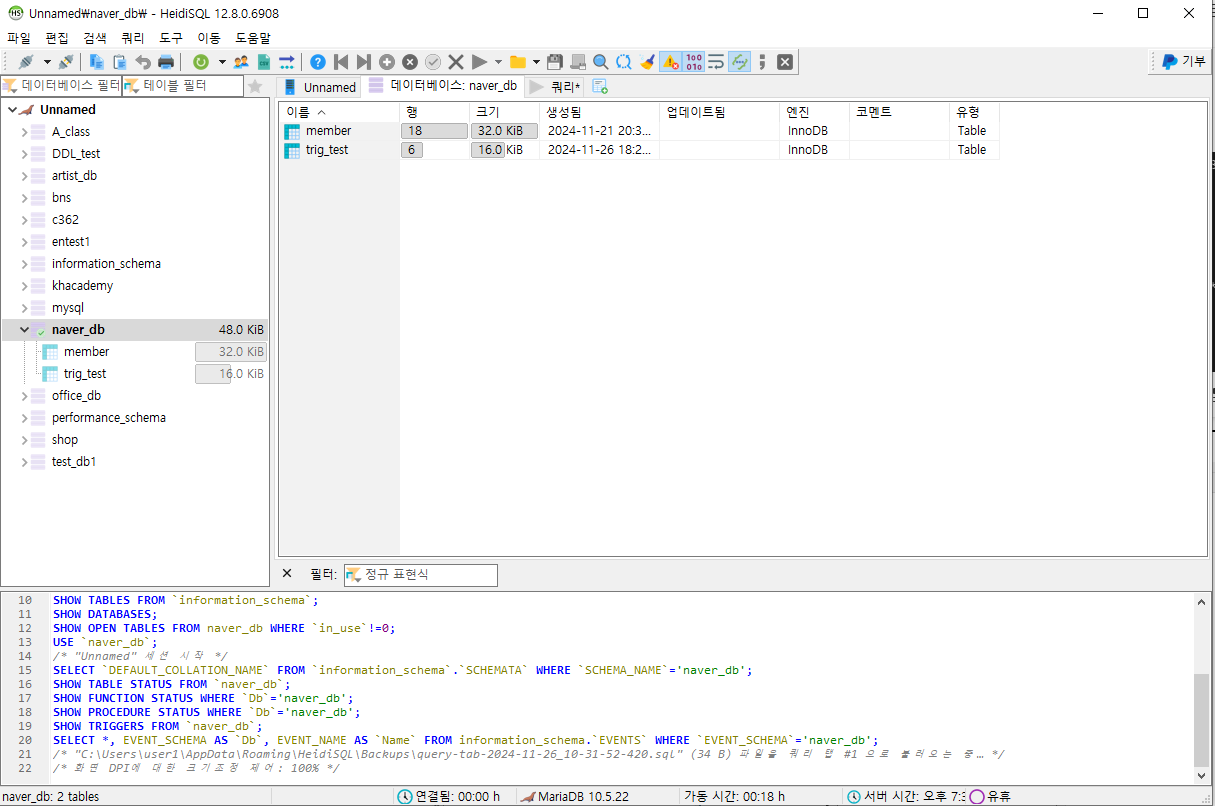The image size is (1215, 806).
Task: Click the copy icon in toolbar
Action: point(97,62)
